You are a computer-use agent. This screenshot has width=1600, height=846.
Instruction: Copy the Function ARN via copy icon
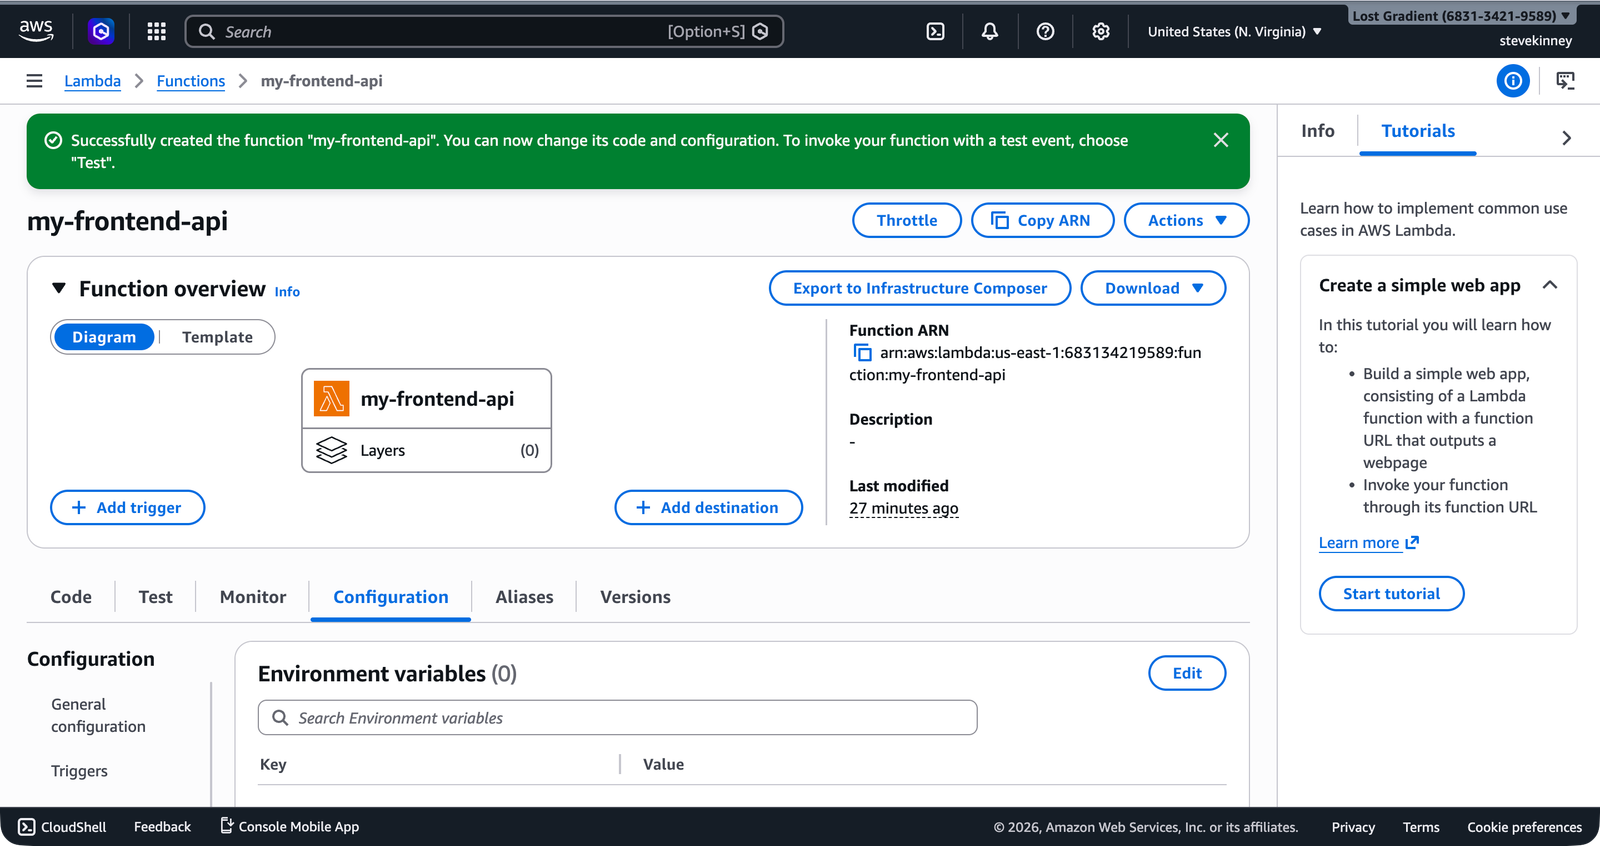tap(862, 352)
